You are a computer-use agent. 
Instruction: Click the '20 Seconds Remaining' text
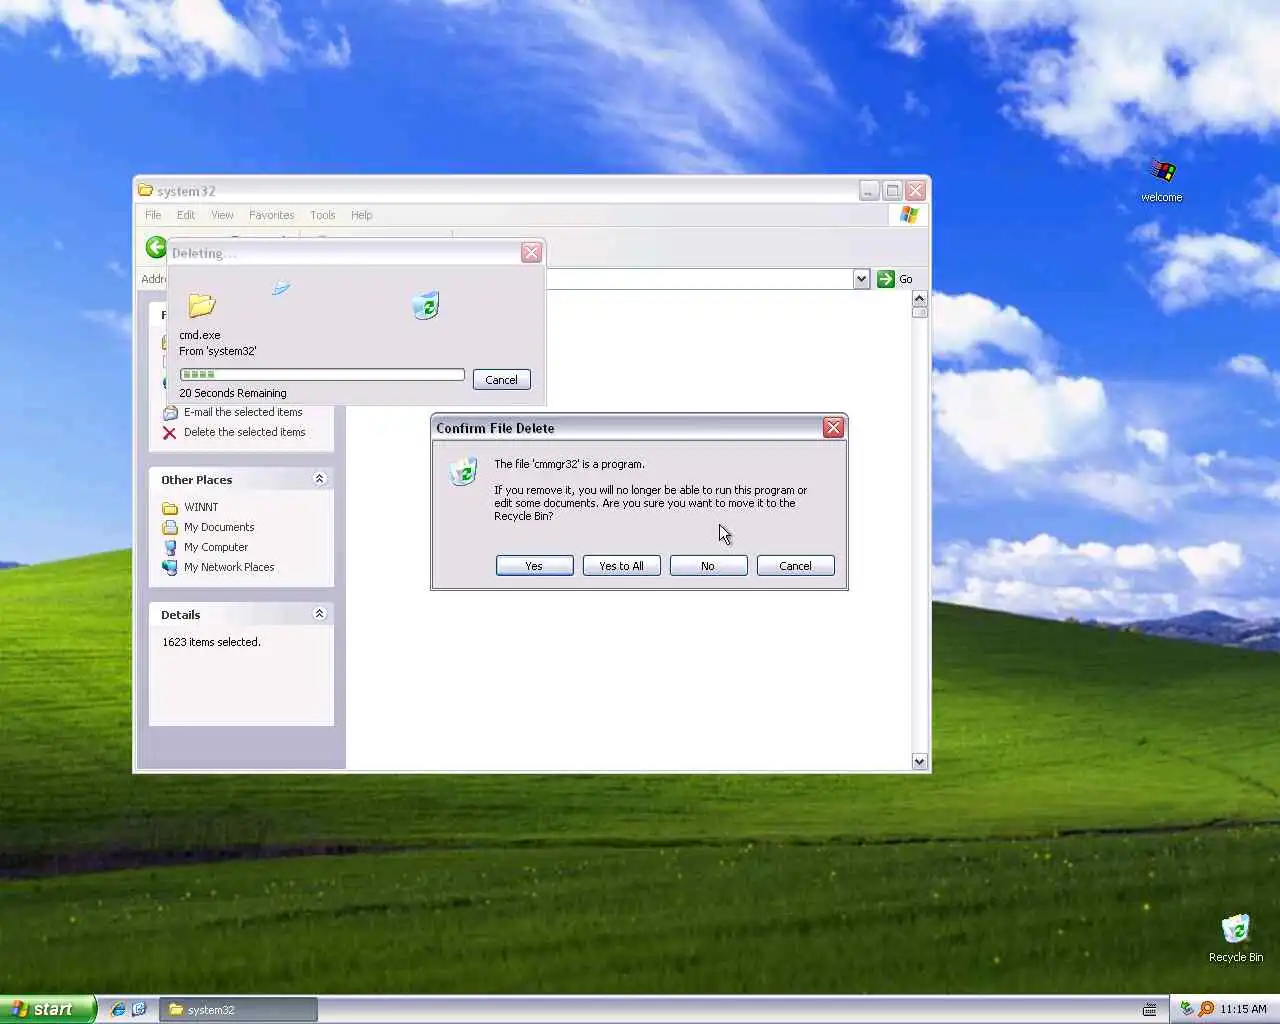(x=233, y=393)
